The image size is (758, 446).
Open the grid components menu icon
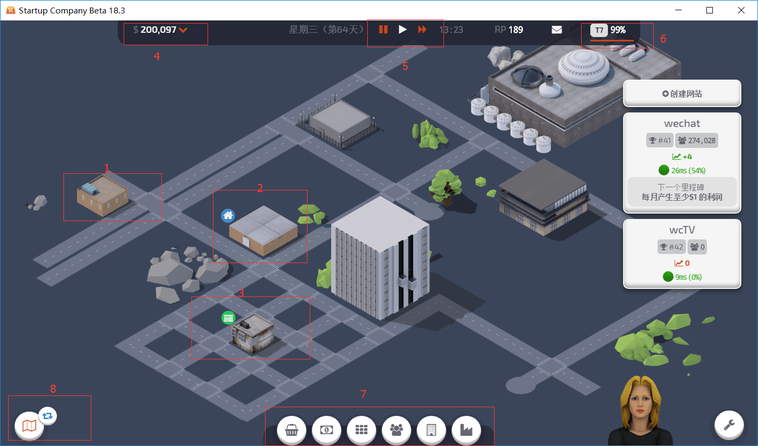coord(362,430)
